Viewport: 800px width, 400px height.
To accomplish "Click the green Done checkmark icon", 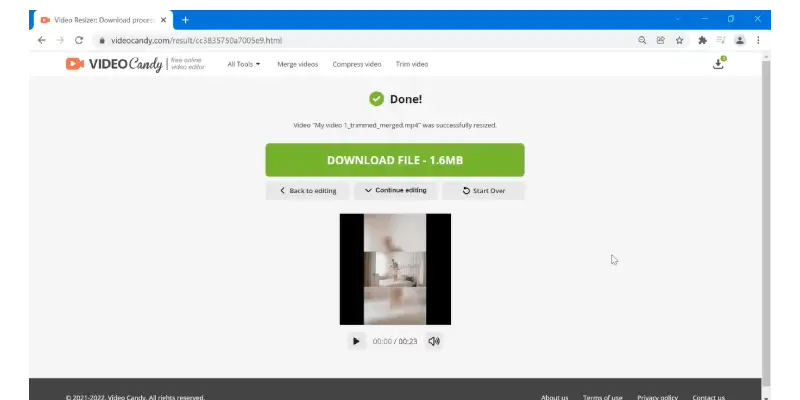I will coord(377,99).
